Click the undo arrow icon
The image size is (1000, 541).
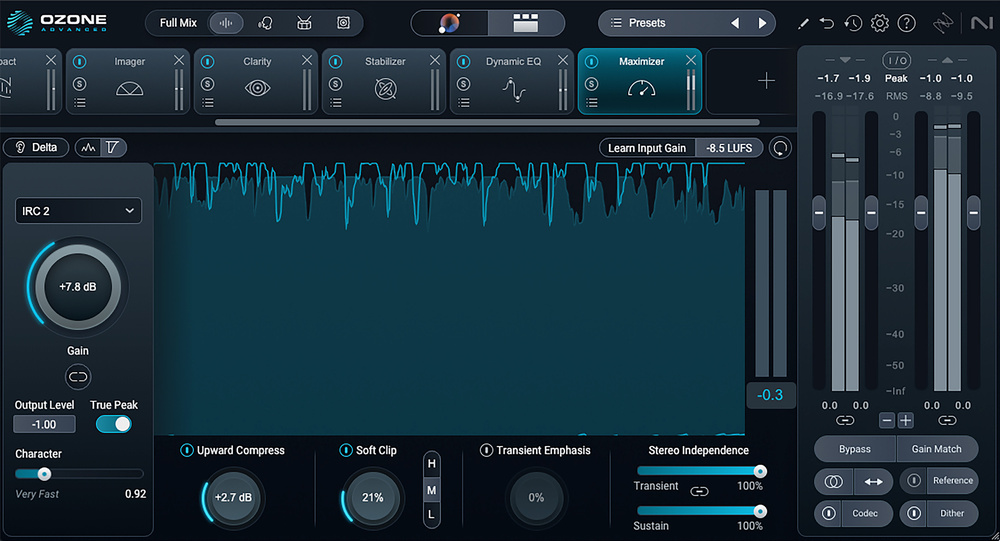pyautogui.click(x=826, y=23)
